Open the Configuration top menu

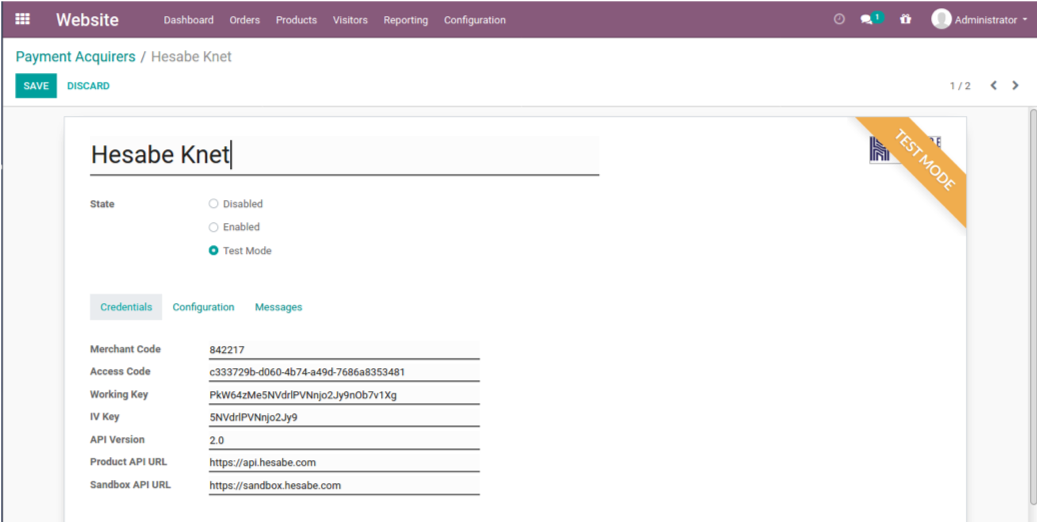[x=474, y=20]
